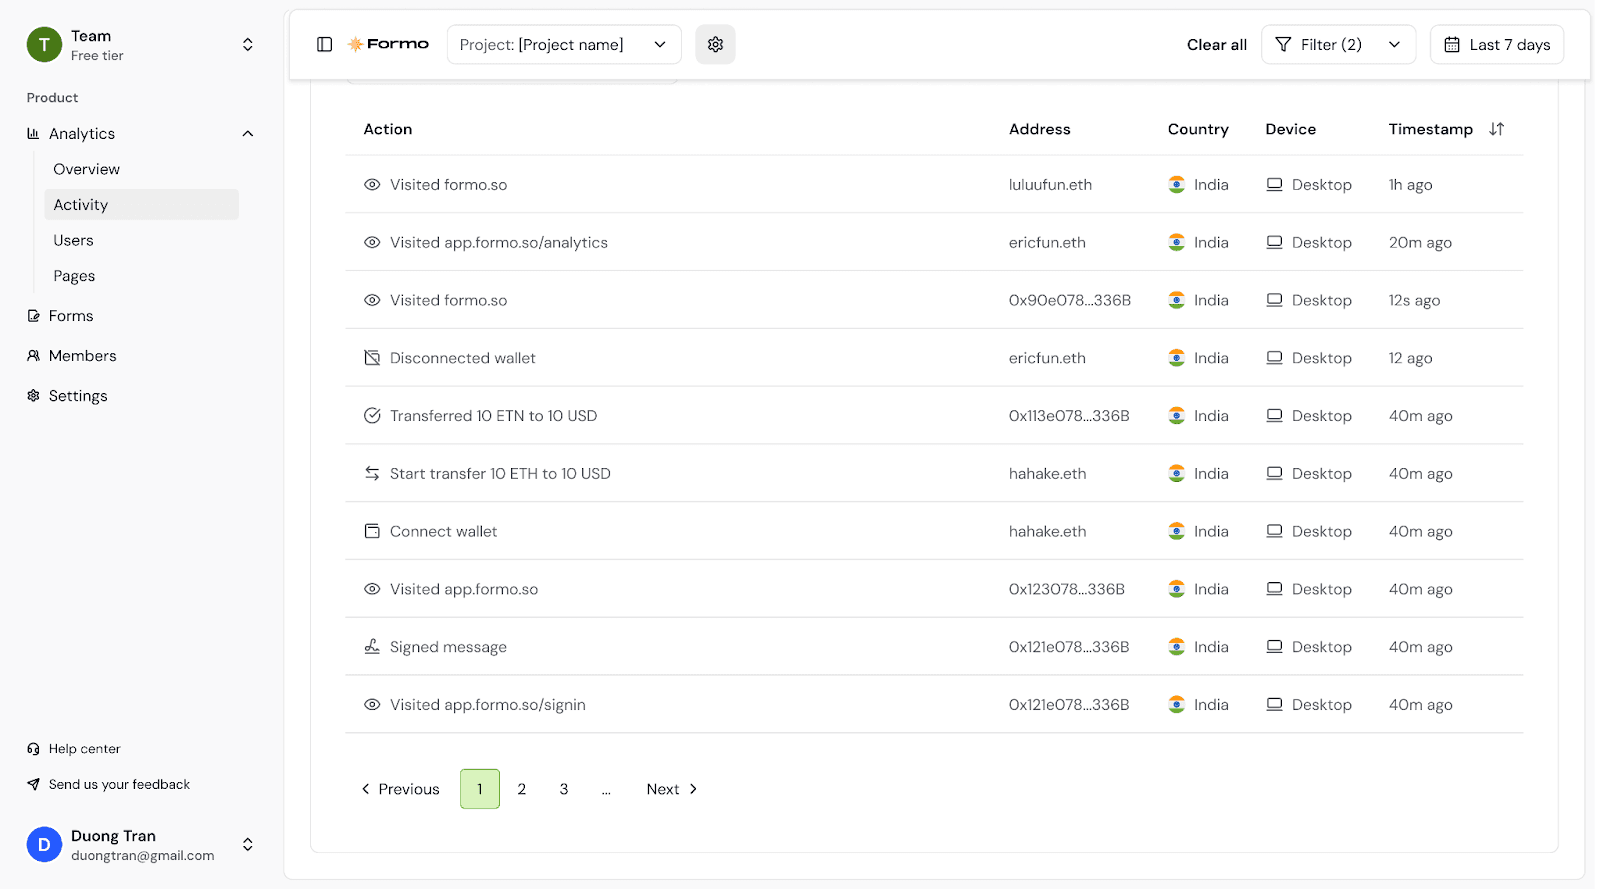Image resolution: width=1600 pixels, height=889 pixels.
Task: Click Address column header
Action: (1040, 129)
